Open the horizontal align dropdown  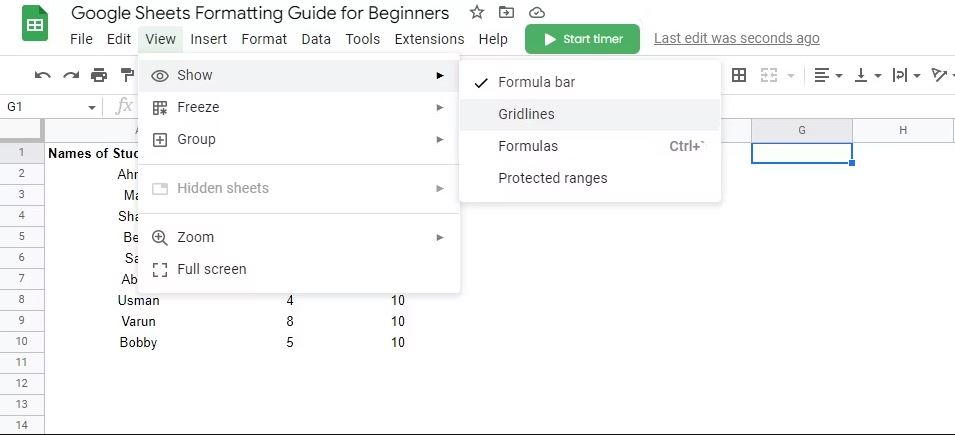coord(828,75)
